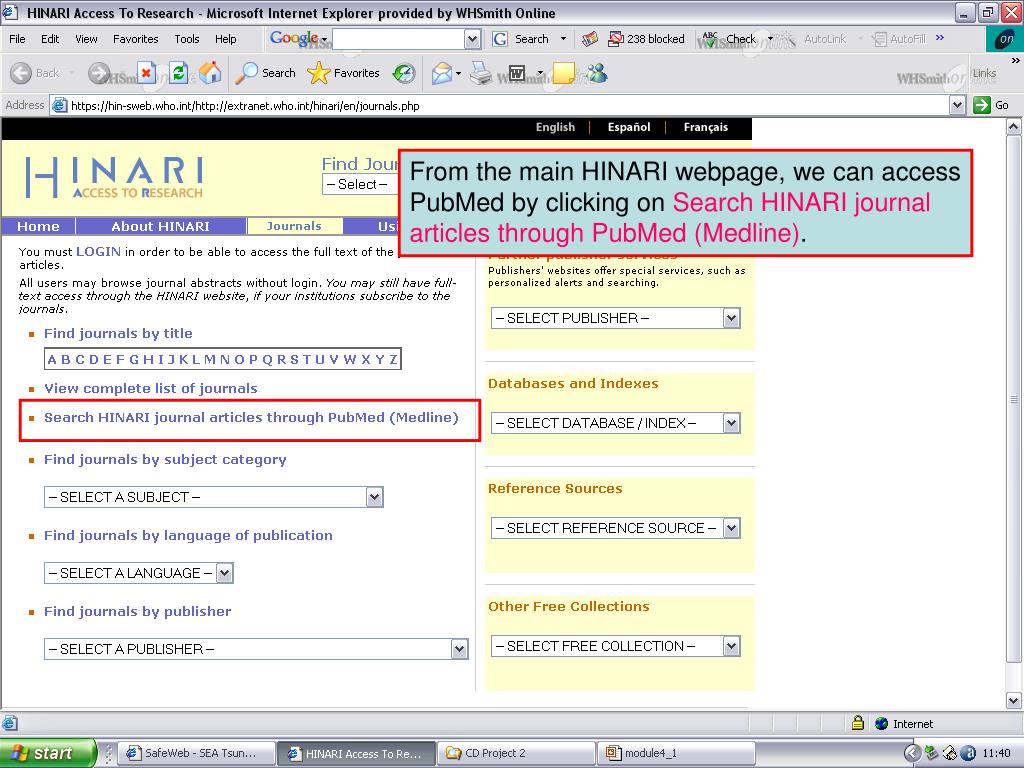Switch to the SafeWeb - SEA Tsun... taskbar window
This screenshot has height=768, width=1024.
(x=197, y=753)
